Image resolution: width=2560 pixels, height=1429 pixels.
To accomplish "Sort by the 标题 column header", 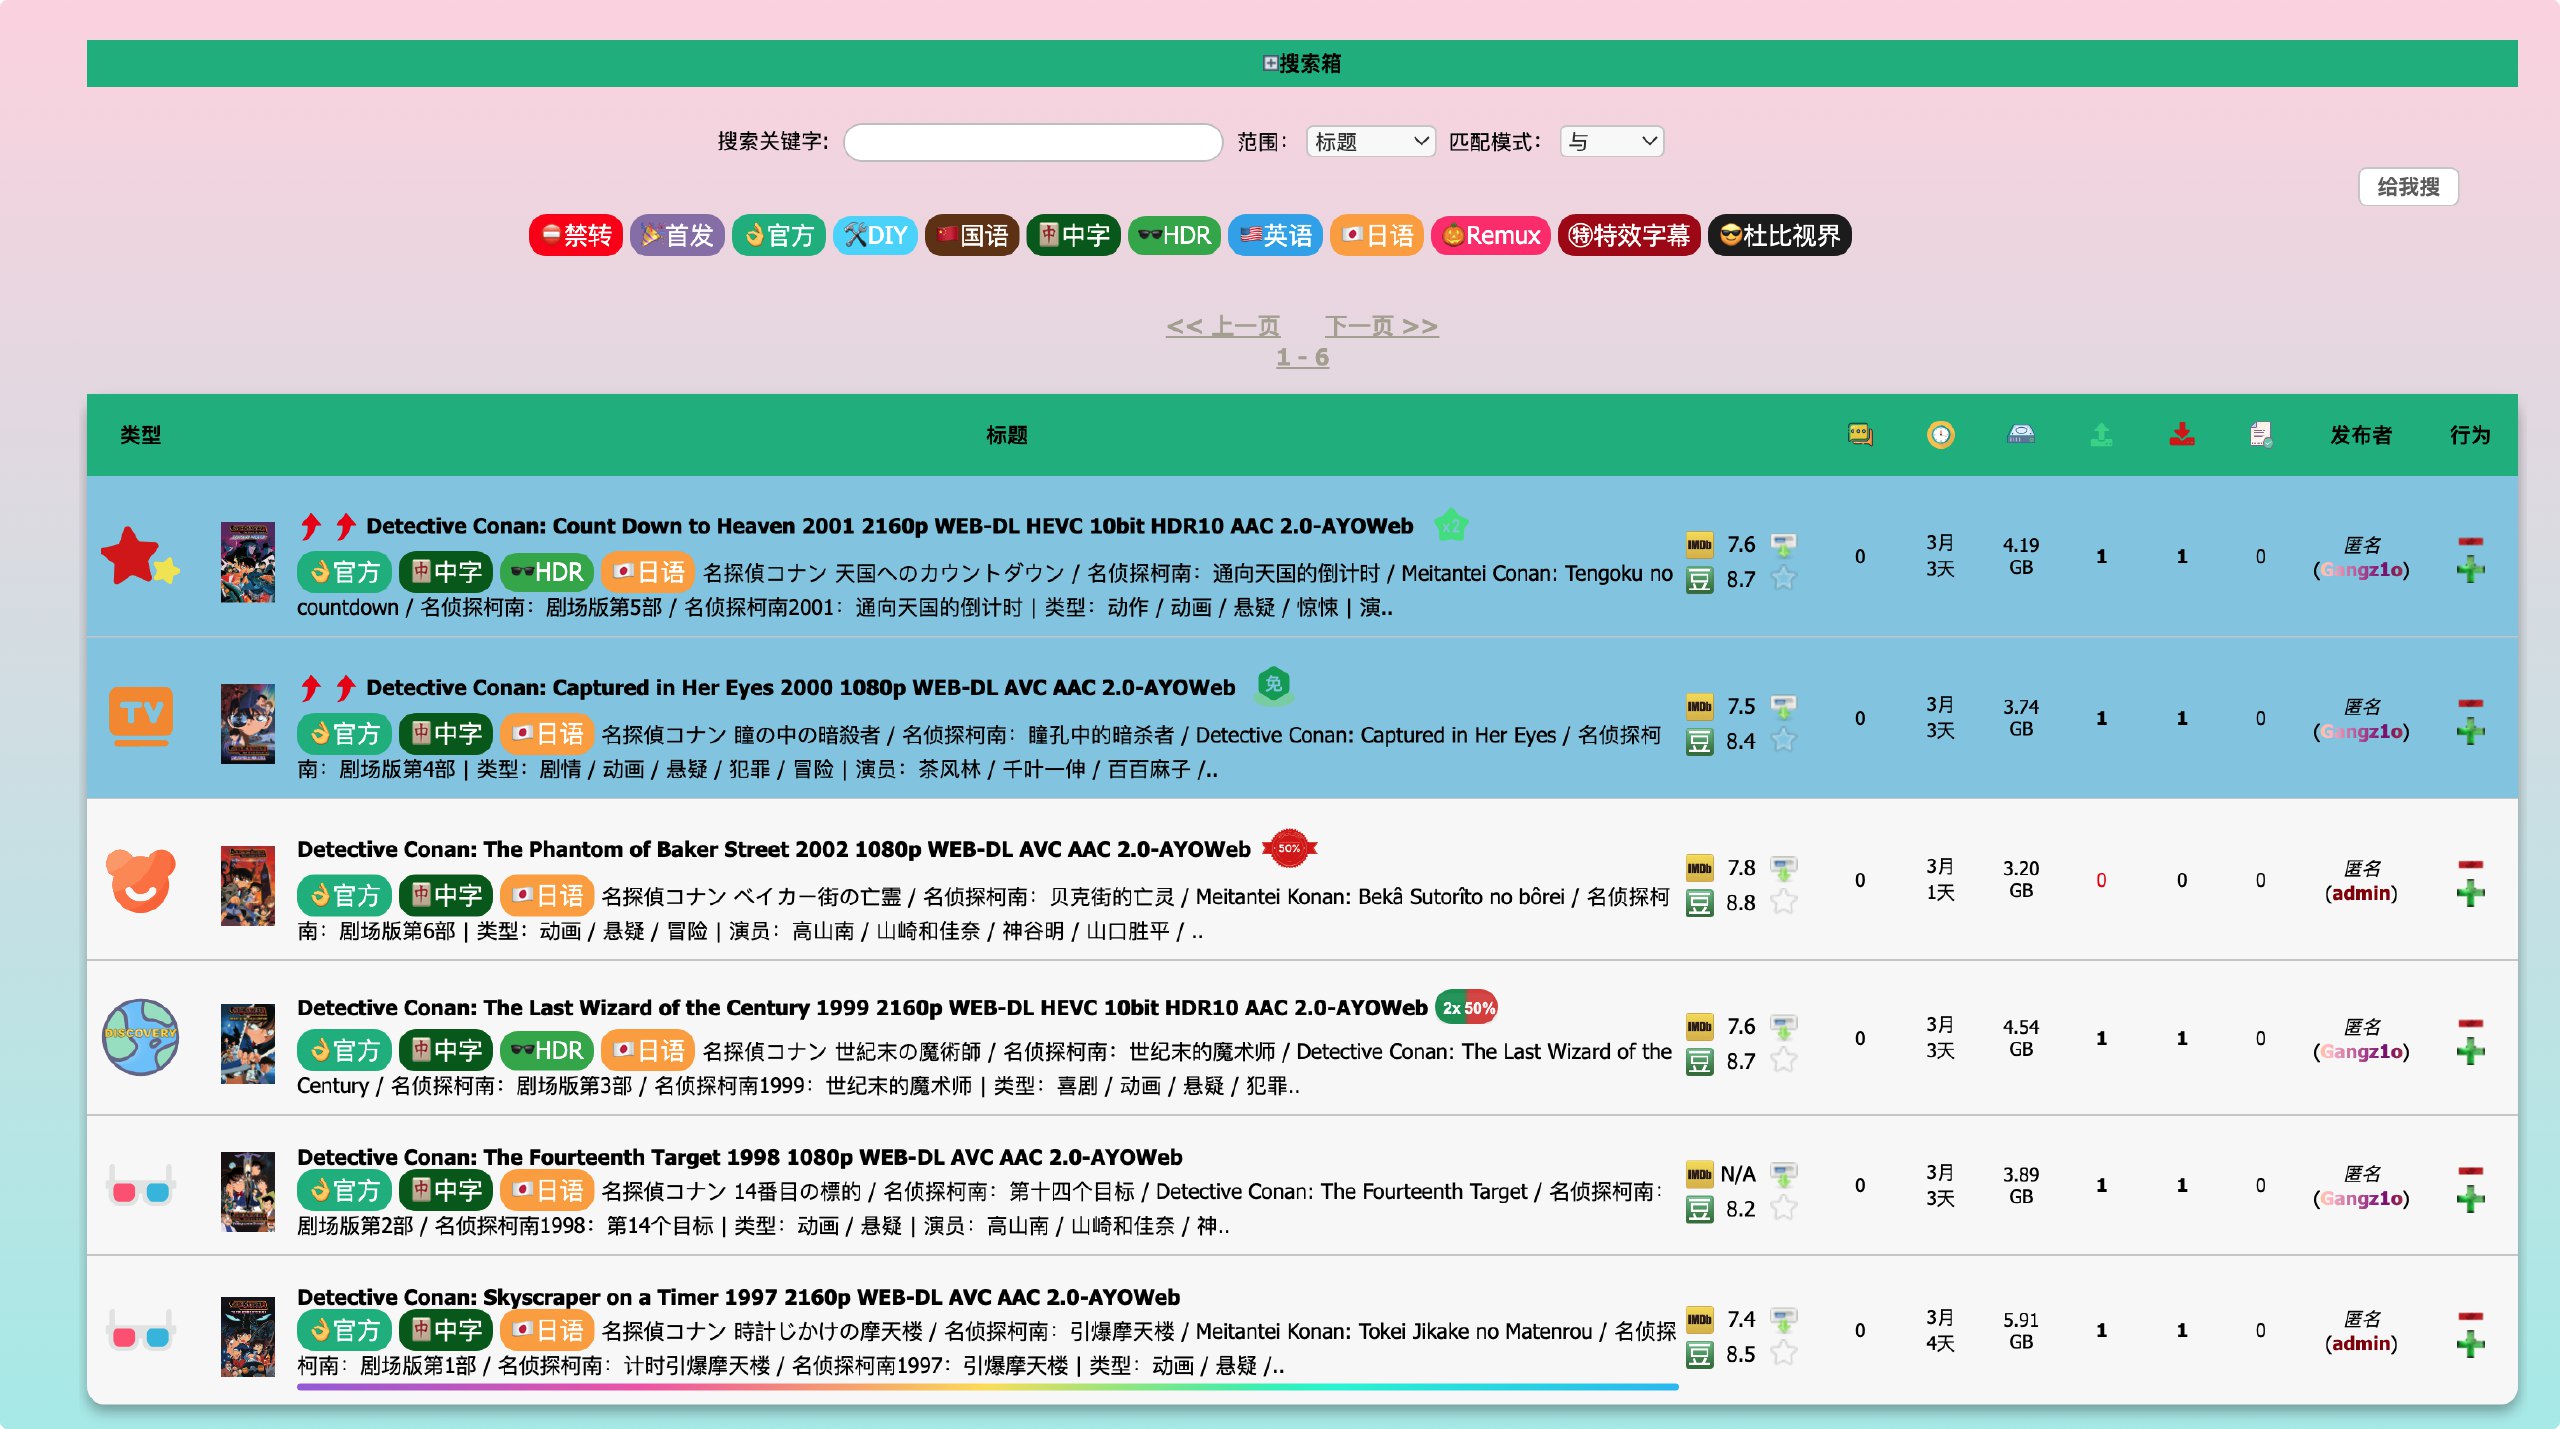I will (1006, 435).
